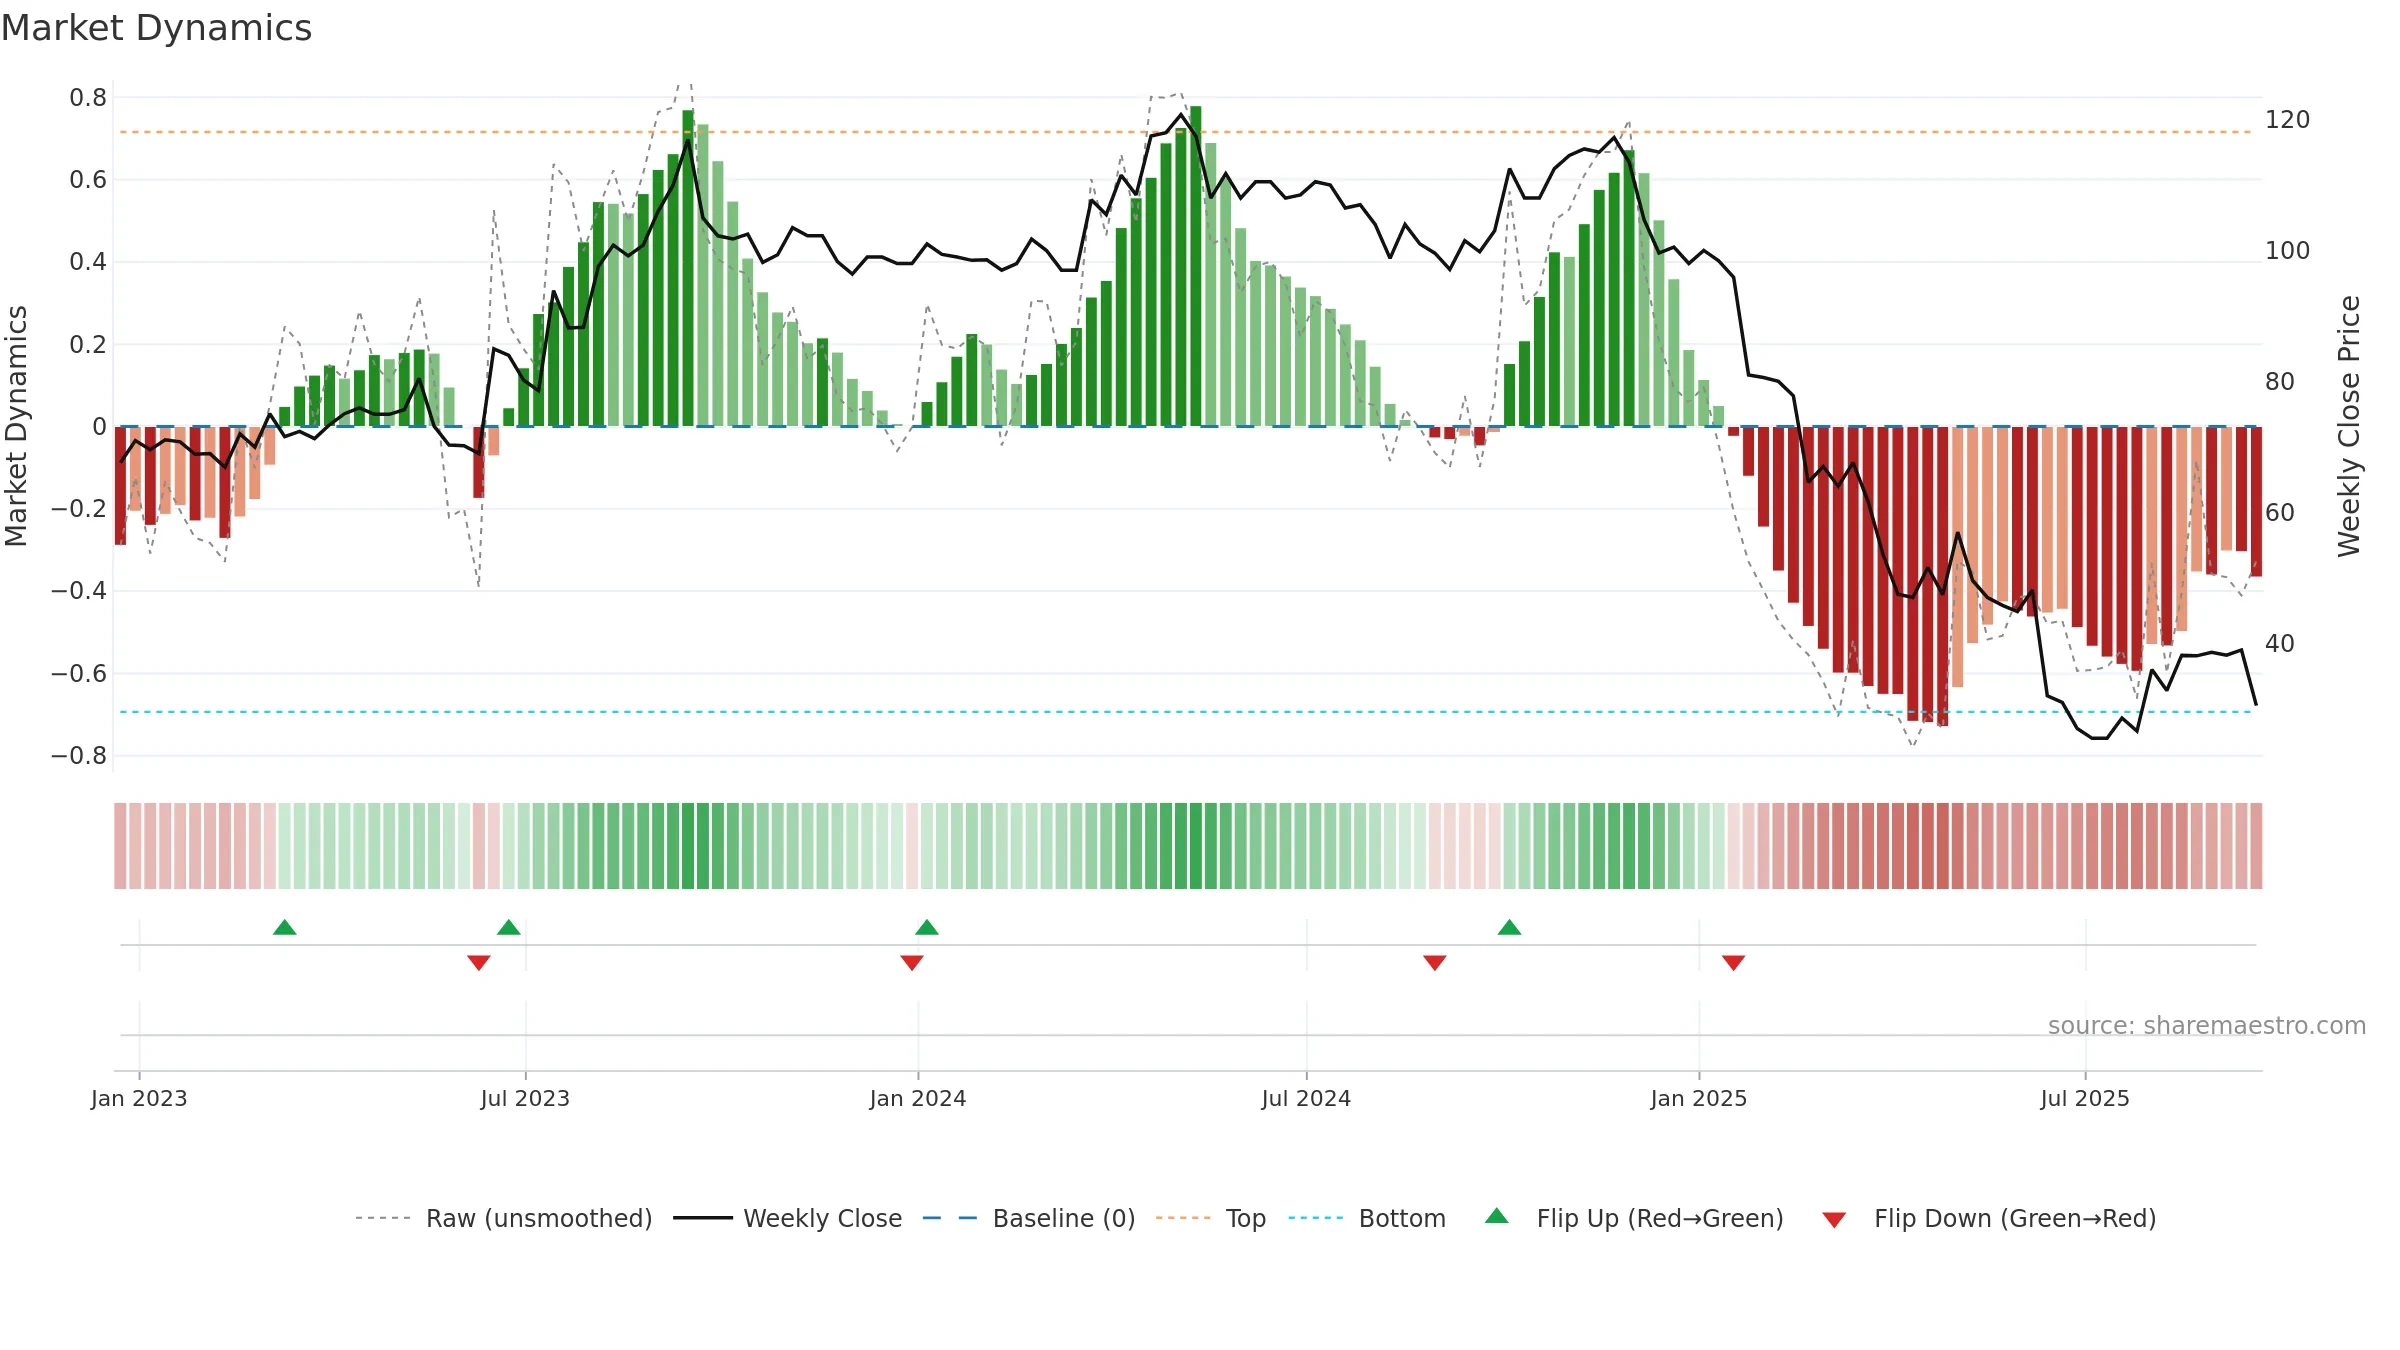
Task: Click the 120 tick on the price axis
Action: [x=2287, y=120]
